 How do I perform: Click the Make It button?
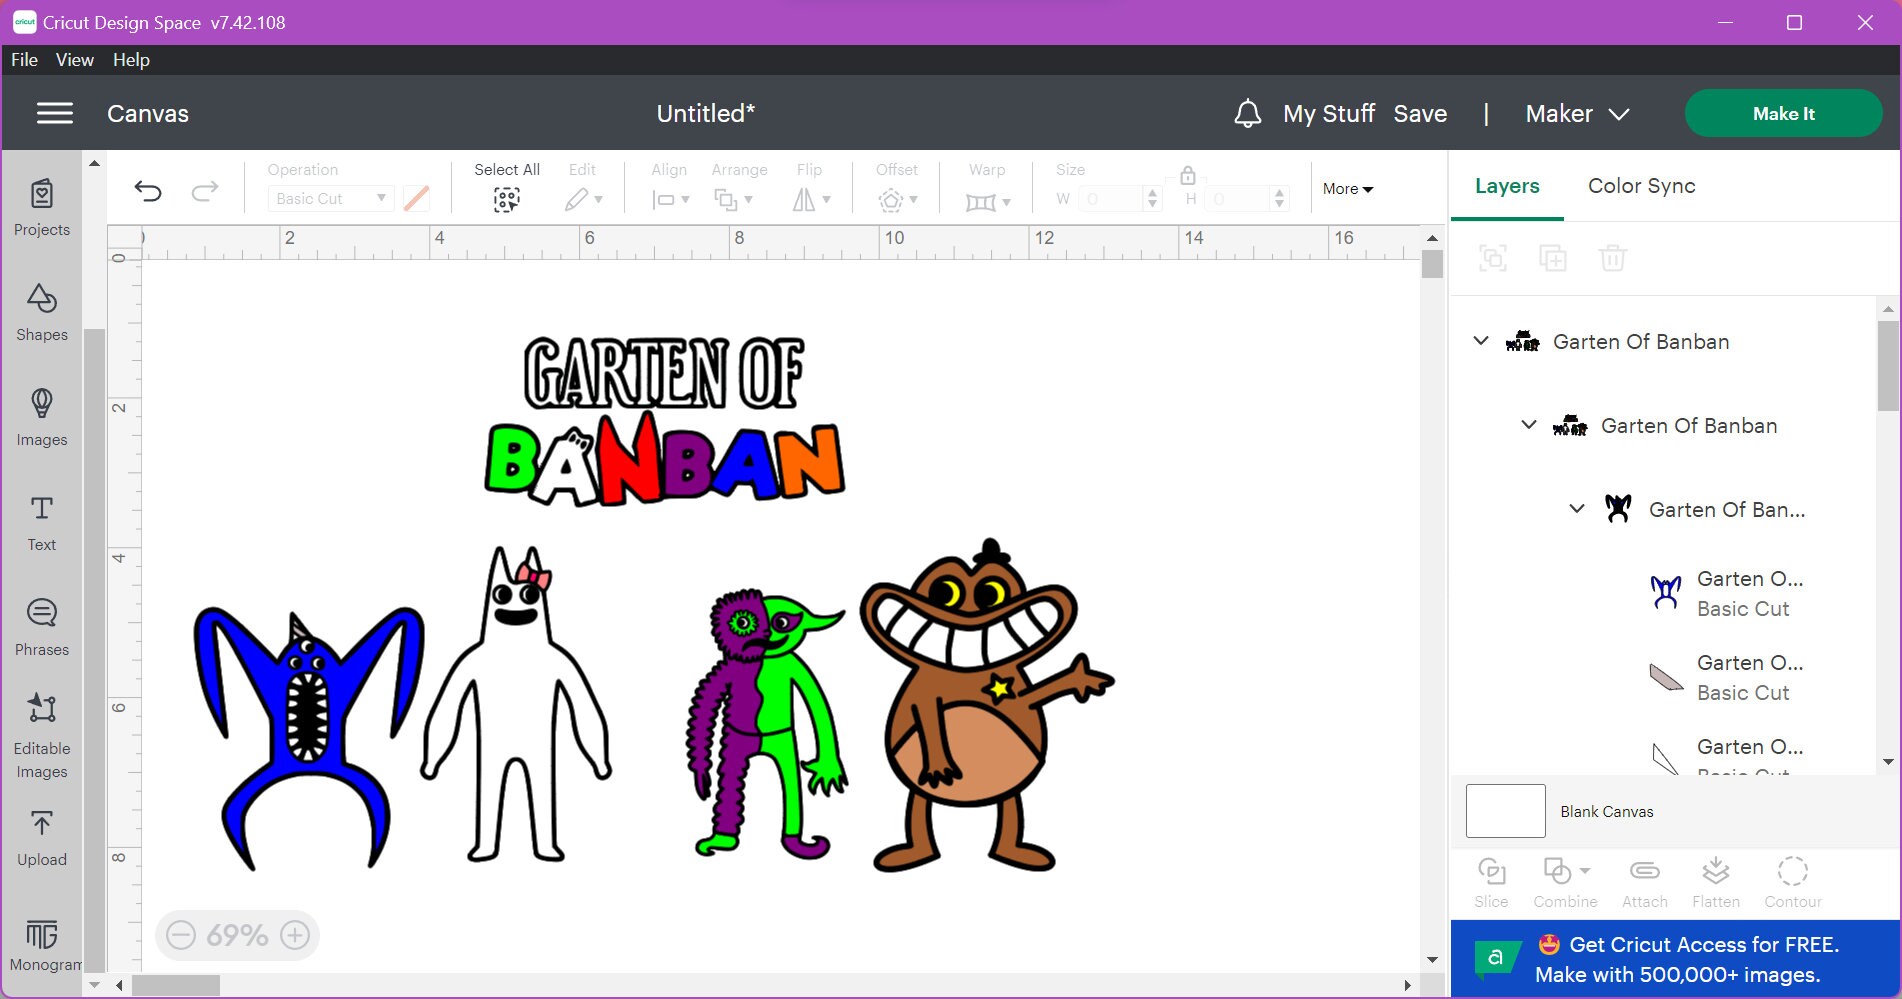pos(1783,113)
